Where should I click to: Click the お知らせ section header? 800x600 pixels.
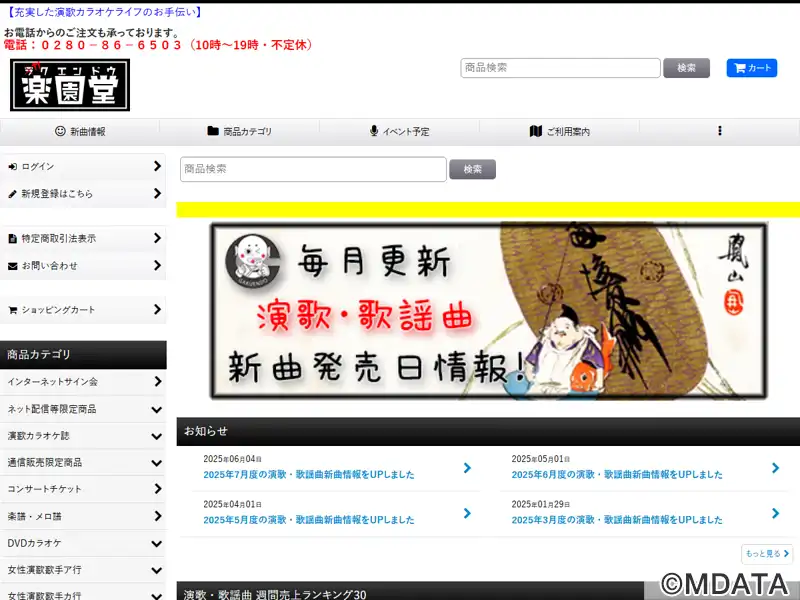[x=488, y=432]
